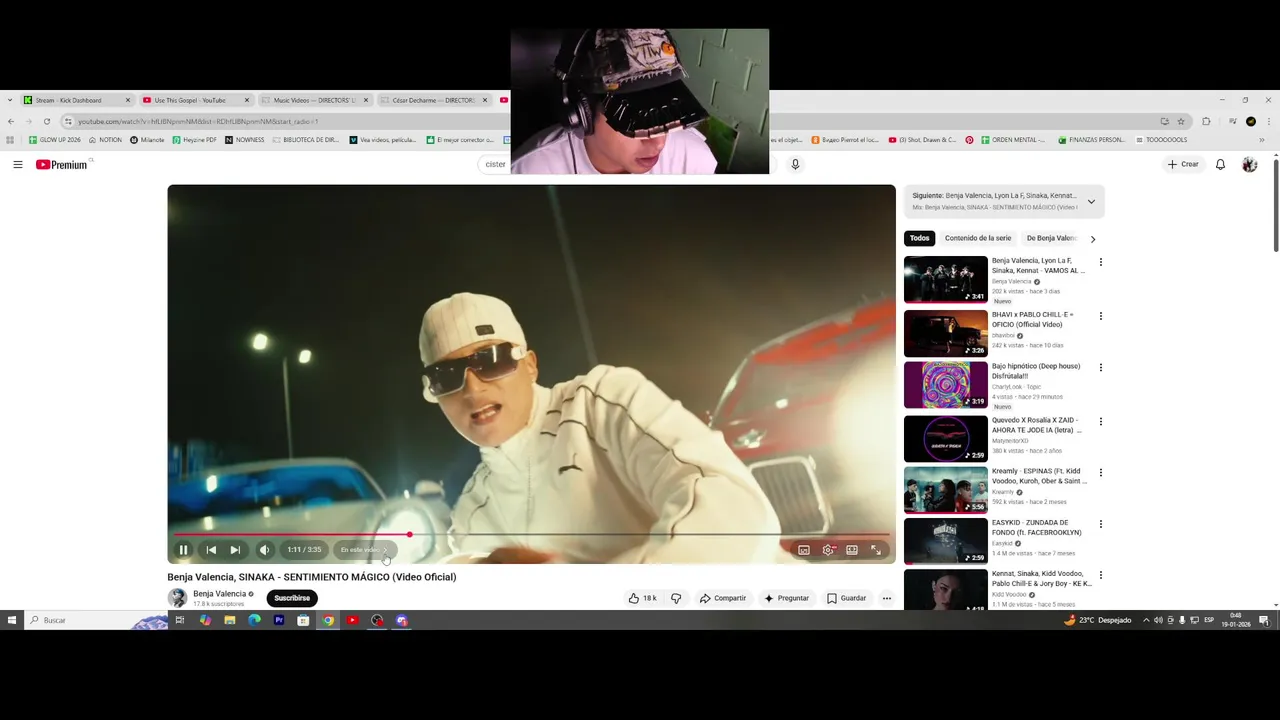
Task: Open the Kreamly - ESPINAS video title
Action: tap(1039, 476)
